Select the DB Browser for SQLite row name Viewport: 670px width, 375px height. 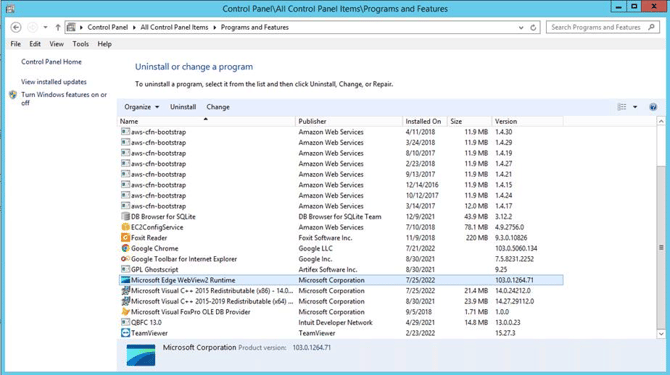[x=163, y=217]
